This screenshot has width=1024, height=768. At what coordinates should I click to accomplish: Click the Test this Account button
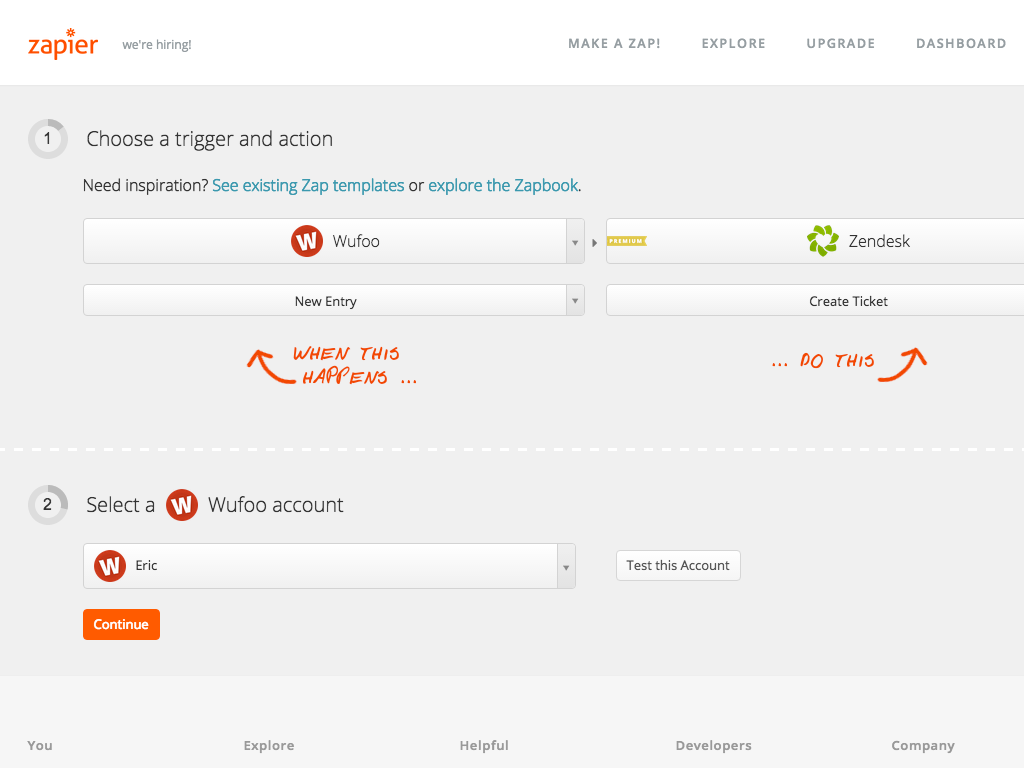tap(678, 566)
